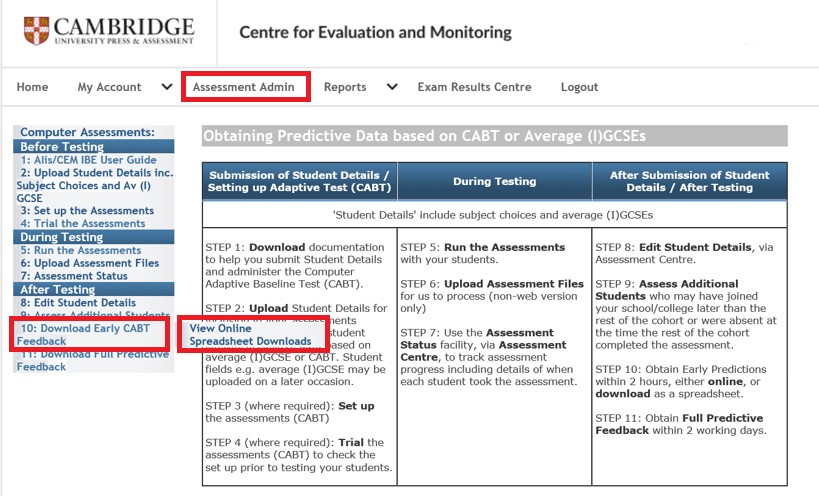This screenshot has width=819, height=496.
Task: Click STEP 6: Upload Assessment Files text
Action: tap(492, 296)
